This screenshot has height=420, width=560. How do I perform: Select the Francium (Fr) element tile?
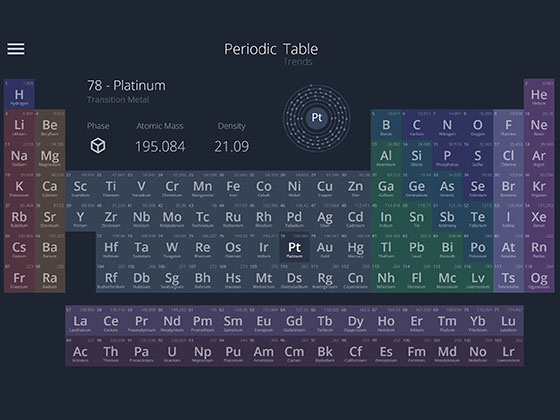(x=19, y=278)
